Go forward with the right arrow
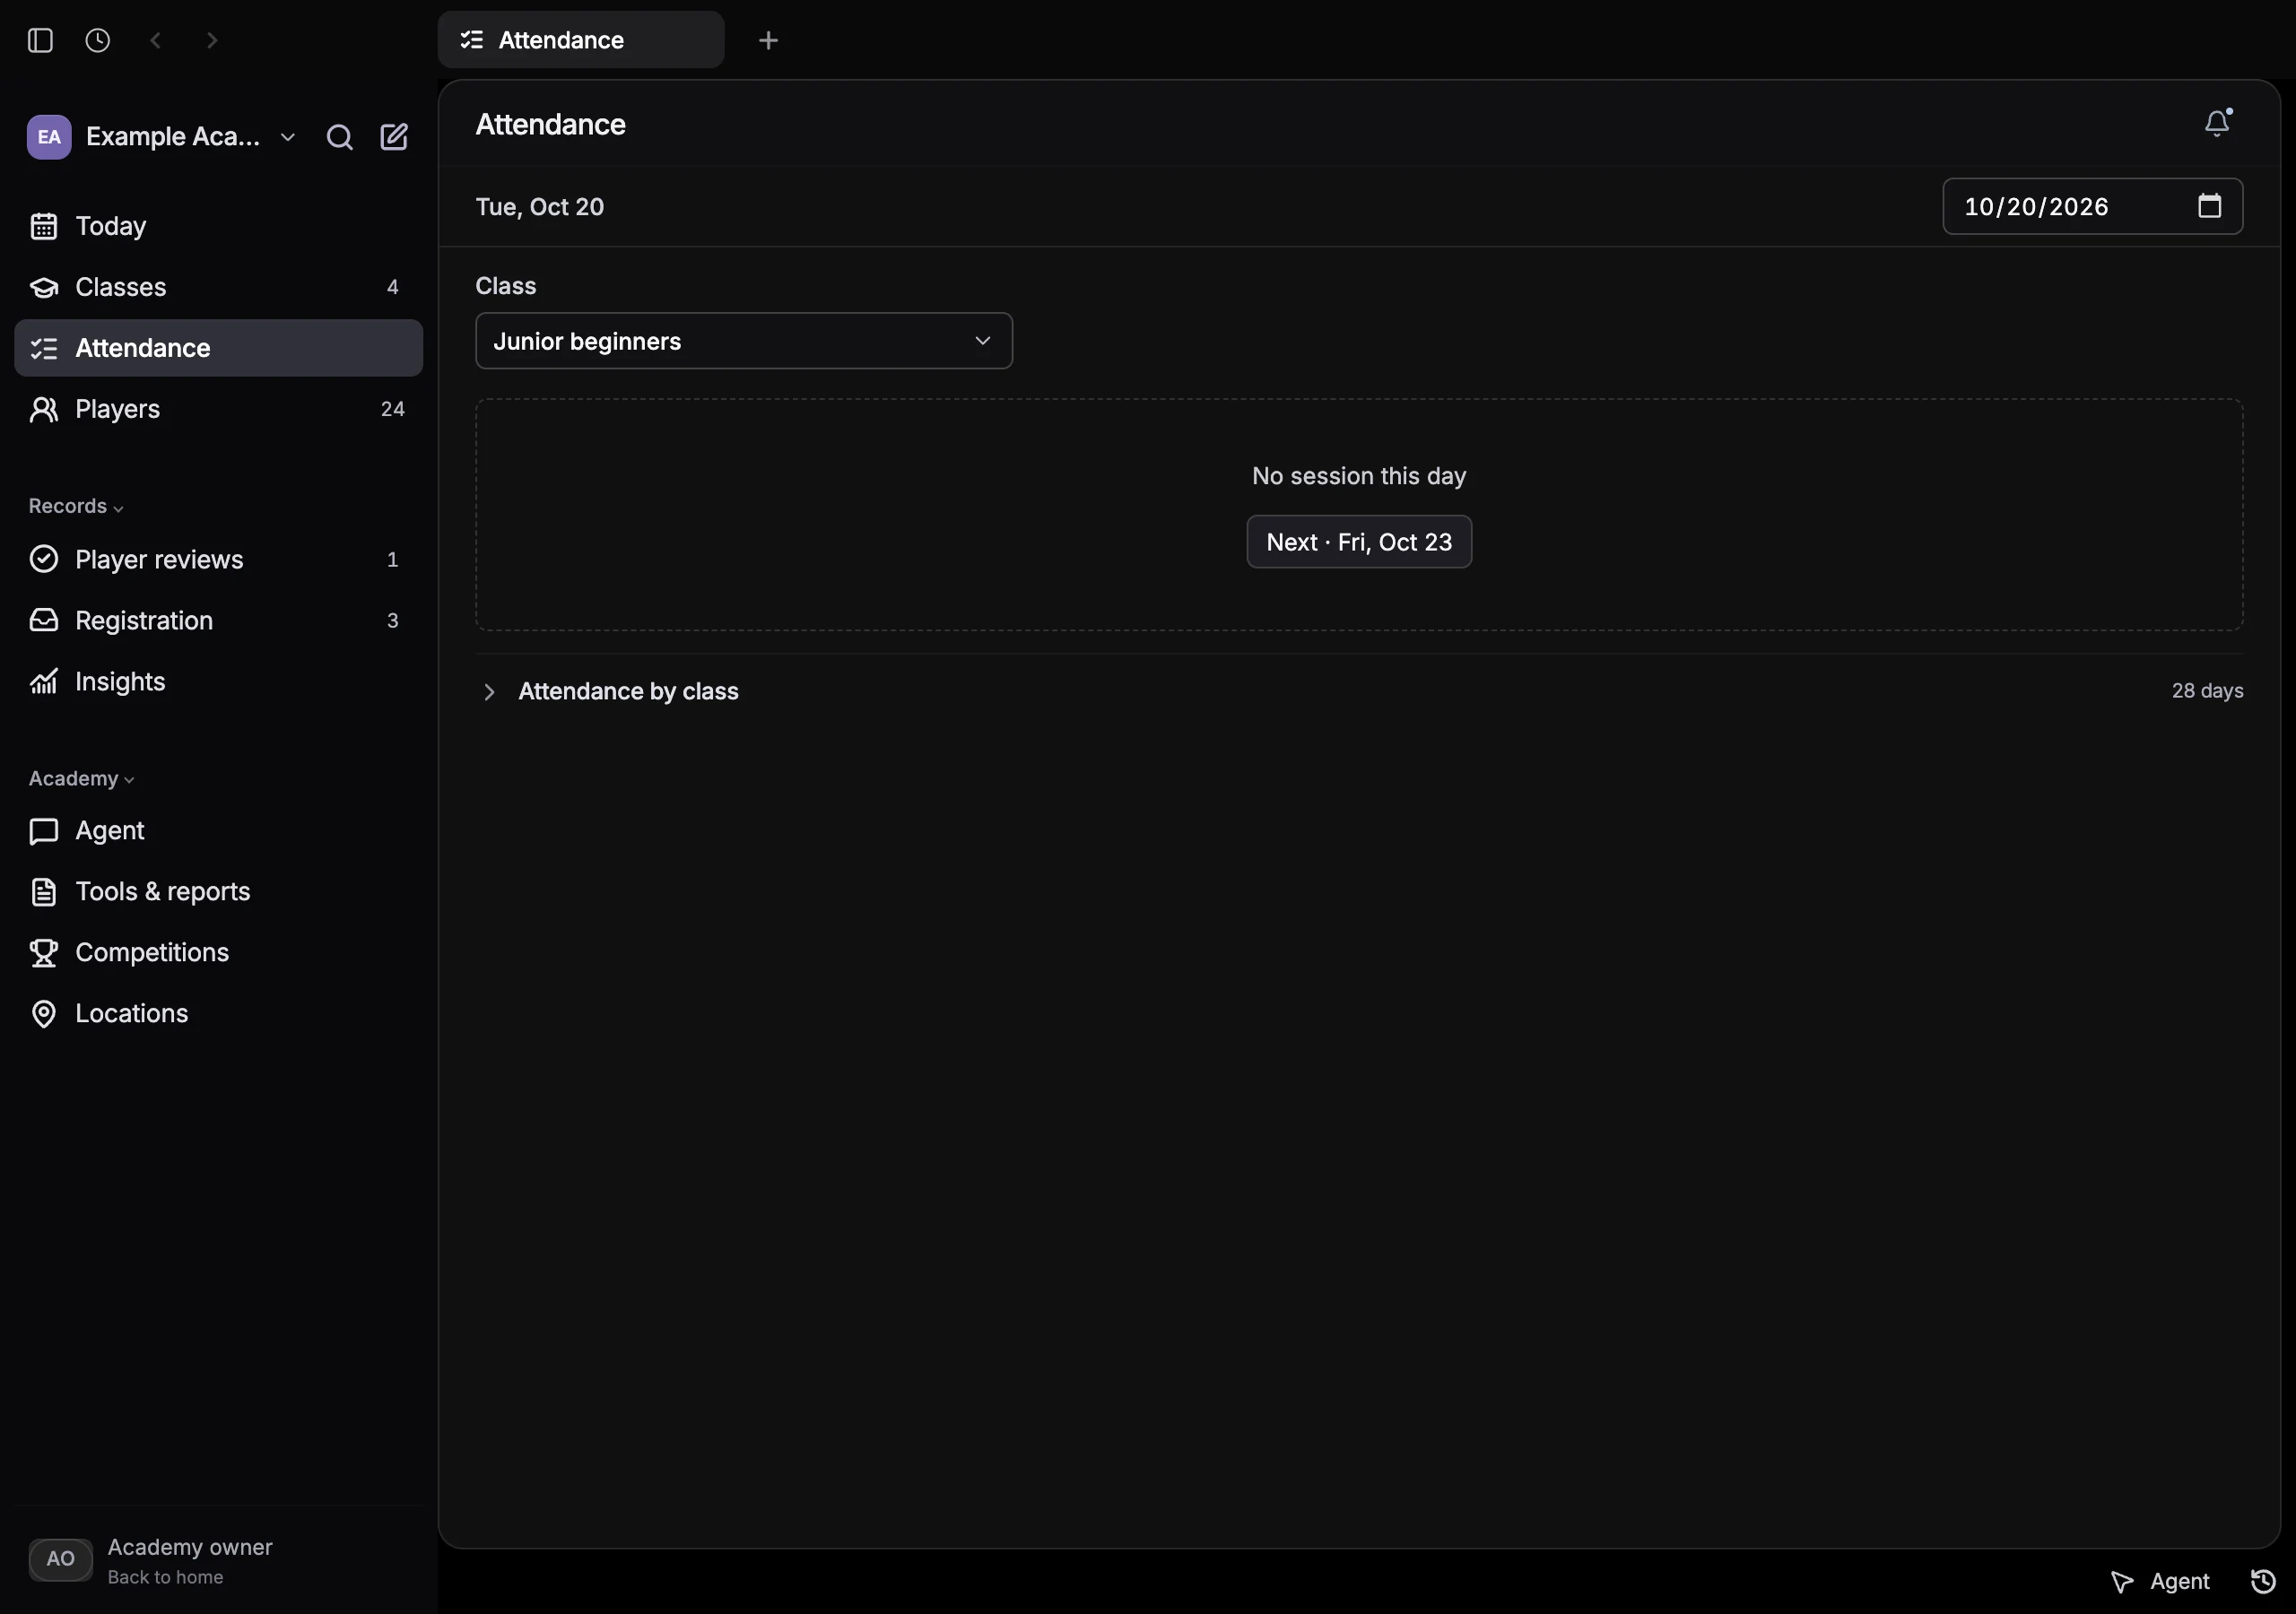This screenshot has height=1614, width=2296. point(212,40)
